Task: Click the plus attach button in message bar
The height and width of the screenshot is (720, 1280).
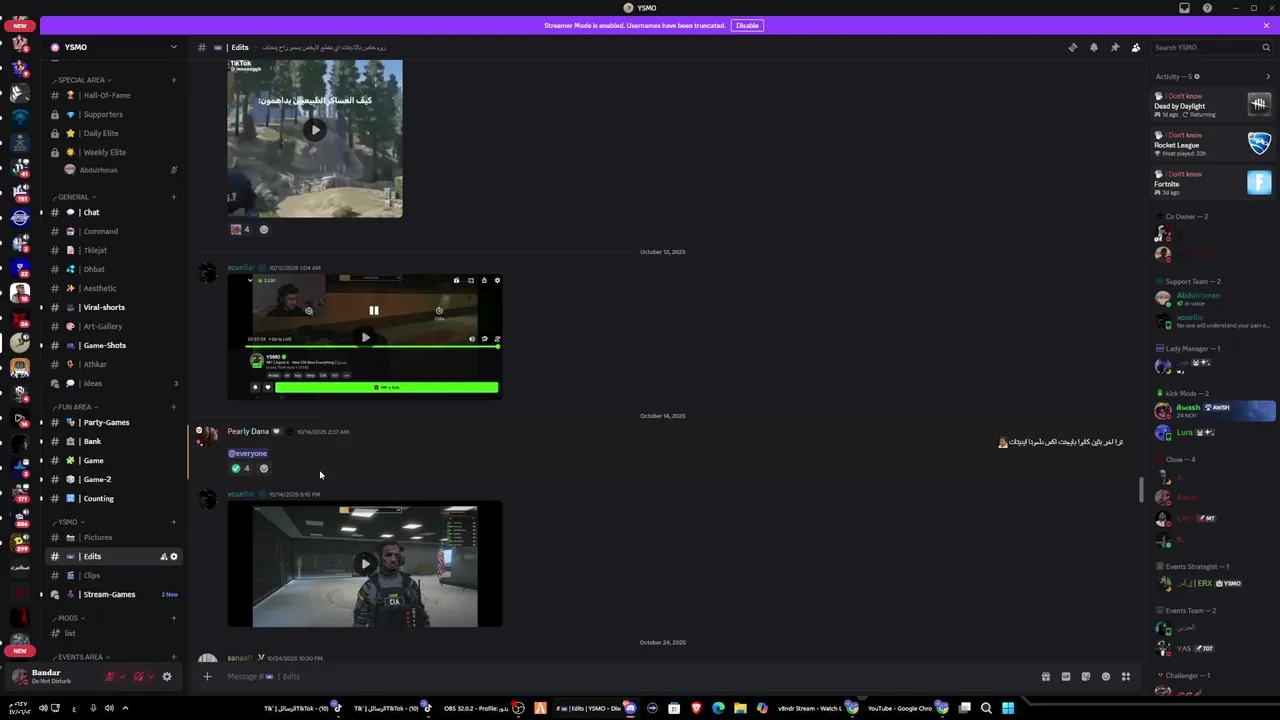Action: click(207, 676)
